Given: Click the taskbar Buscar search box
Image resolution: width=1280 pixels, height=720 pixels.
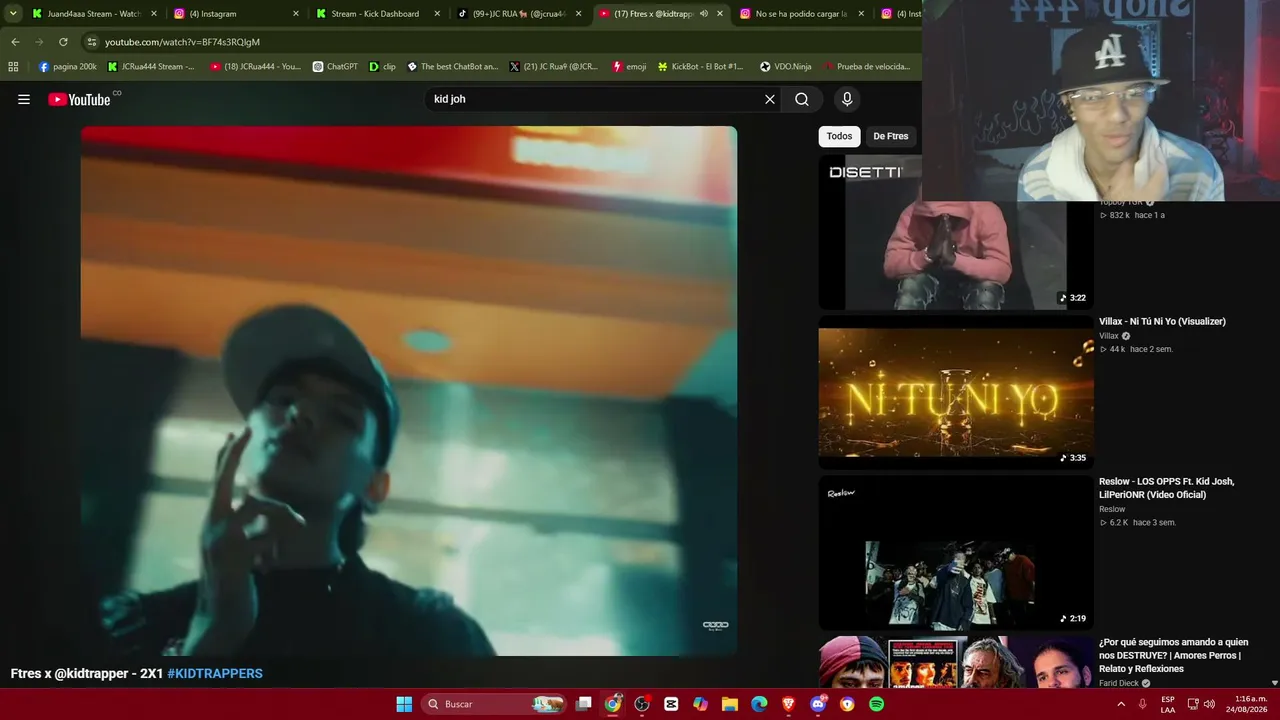Looking at the screenshot, I should pos(494,704).
